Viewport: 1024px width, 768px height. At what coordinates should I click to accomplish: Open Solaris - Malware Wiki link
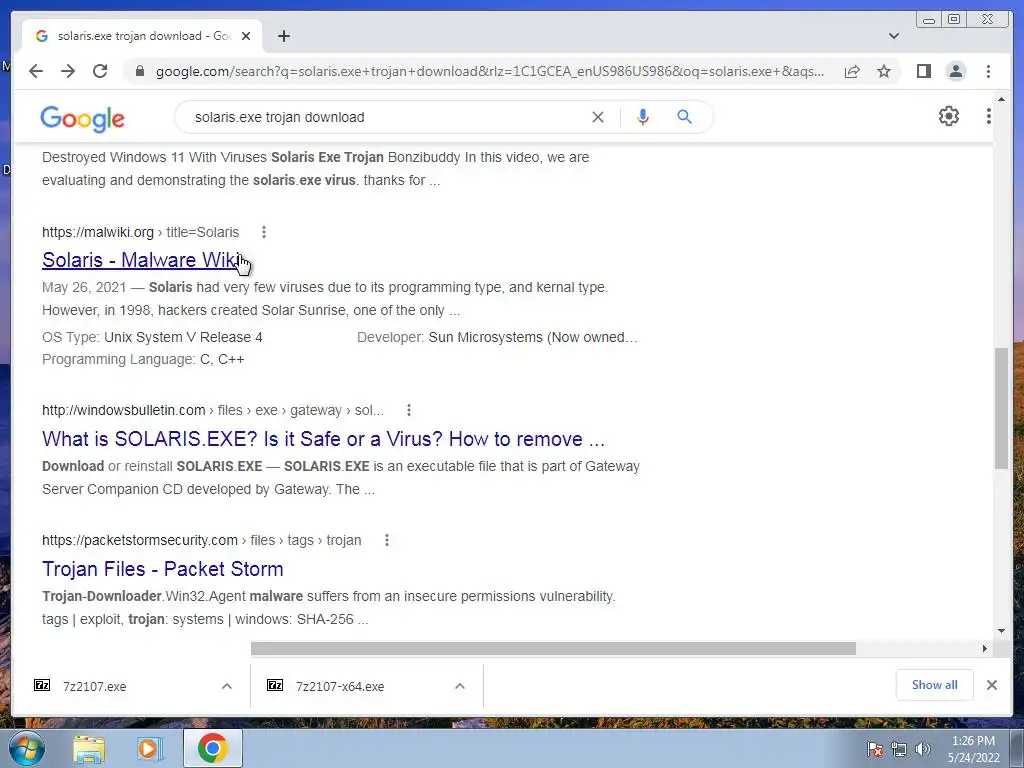pos(140,260)
